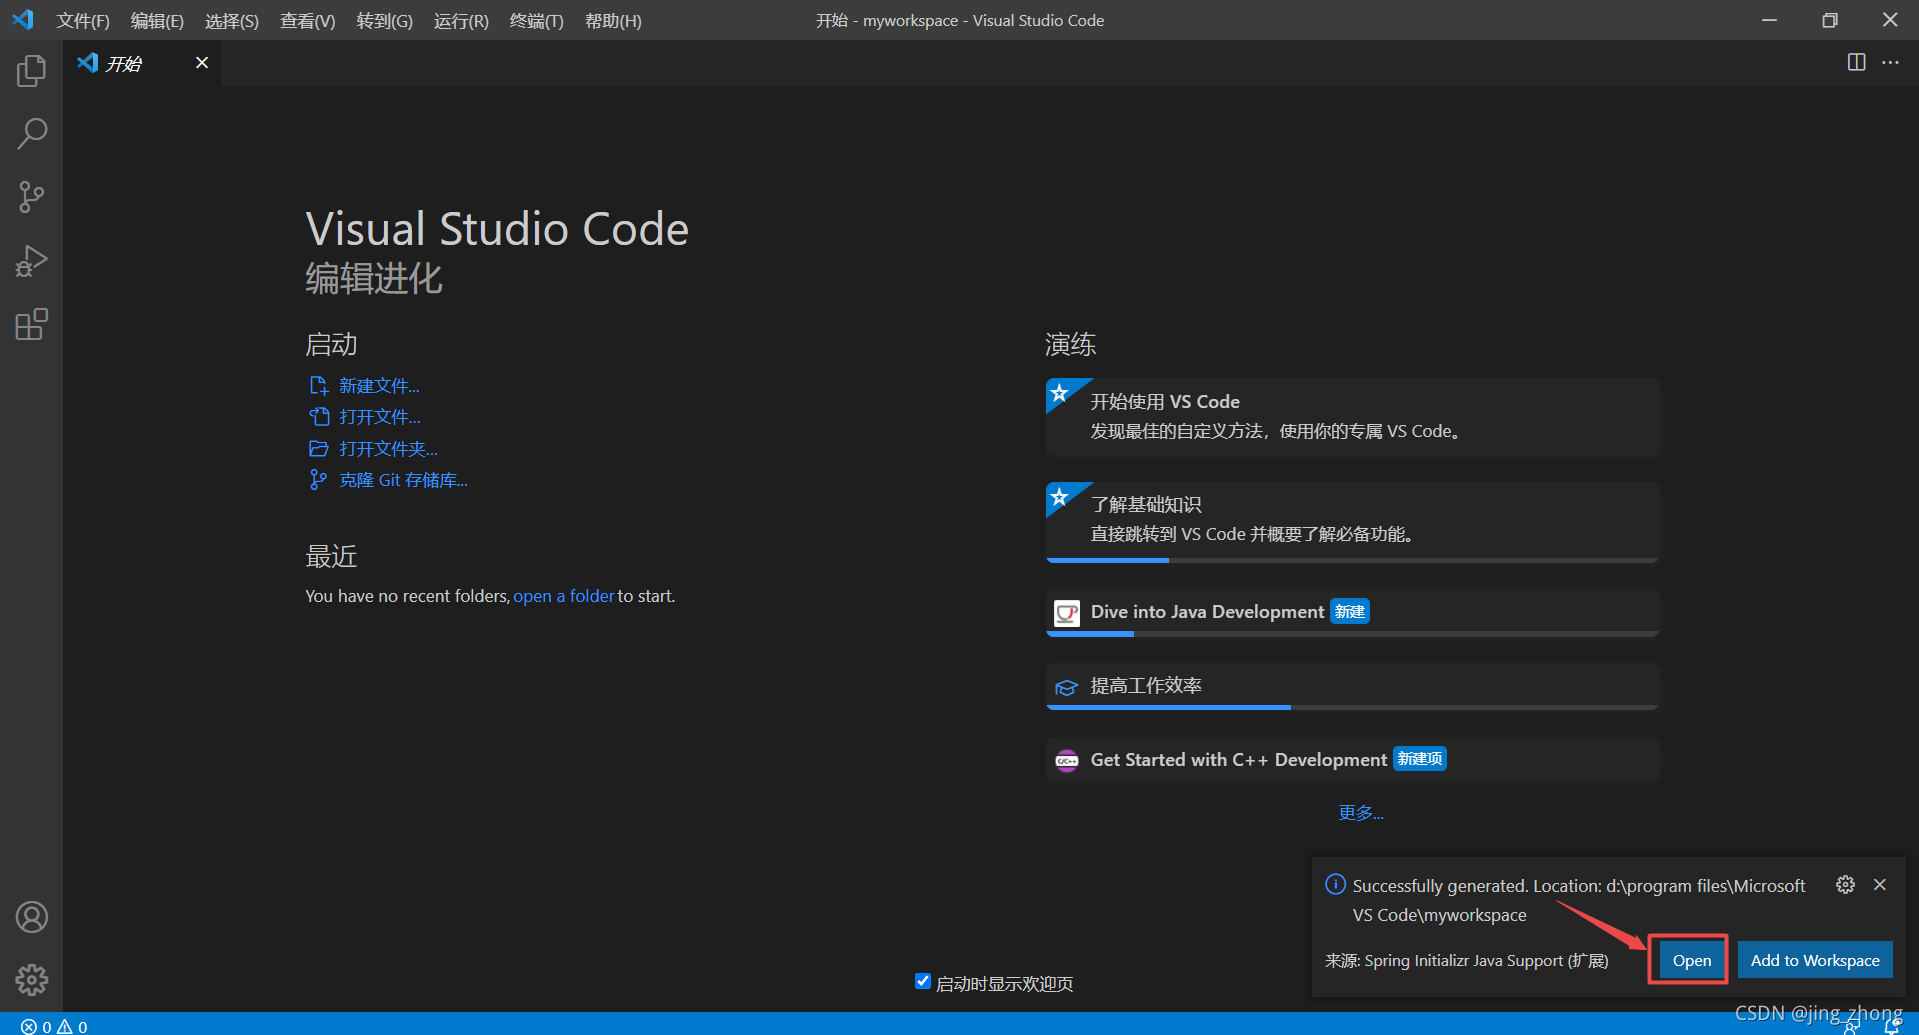Open the 编辑(E) menu

pyautogui.click(x=157, y=20)
